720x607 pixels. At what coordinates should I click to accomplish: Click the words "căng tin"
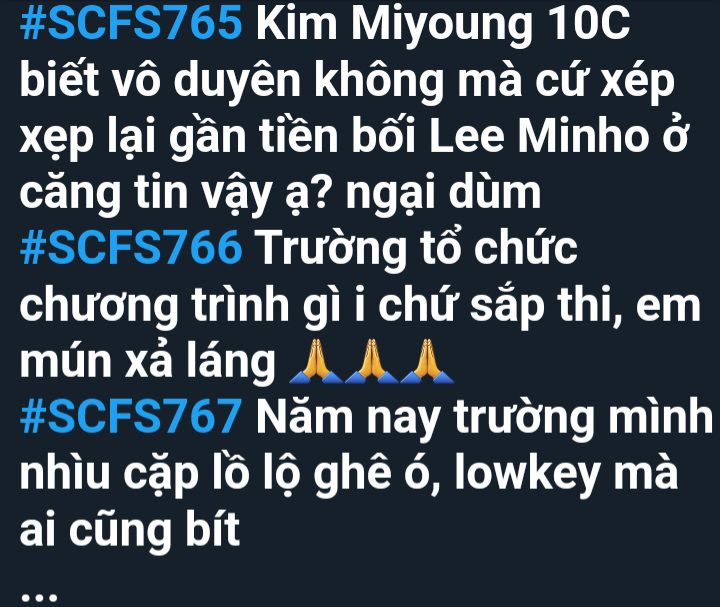pyautogui.click(x=104, y=193)
